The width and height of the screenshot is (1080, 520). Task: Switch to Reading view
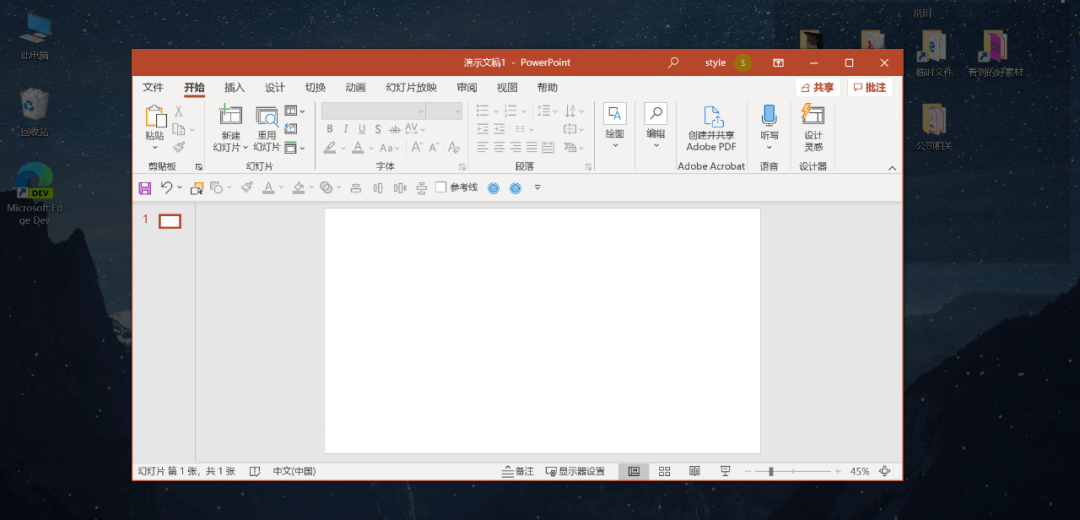coord(694,471)
